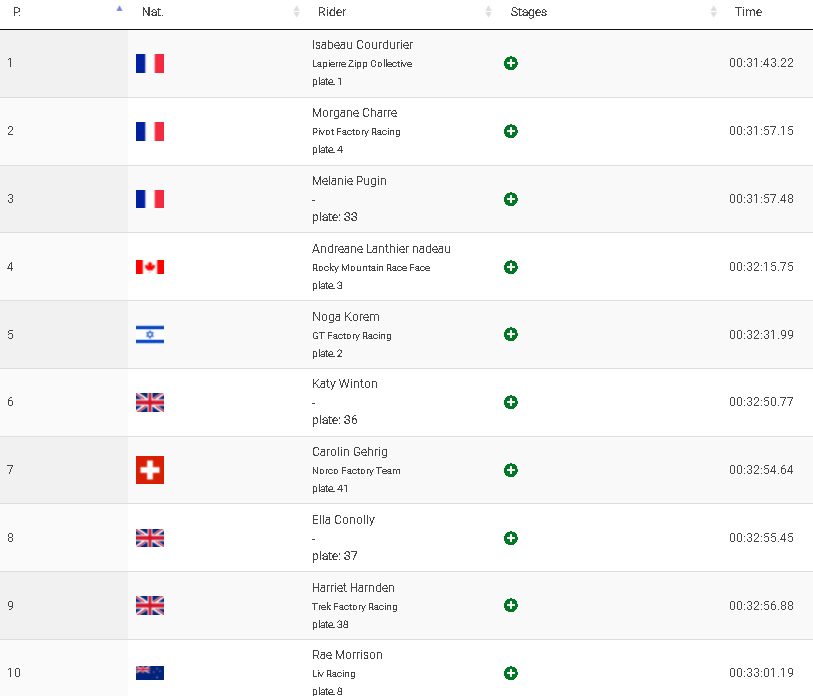813x696 pixels.
Task: Click green plus icon for Noga Korem
Action: point(511,334)
